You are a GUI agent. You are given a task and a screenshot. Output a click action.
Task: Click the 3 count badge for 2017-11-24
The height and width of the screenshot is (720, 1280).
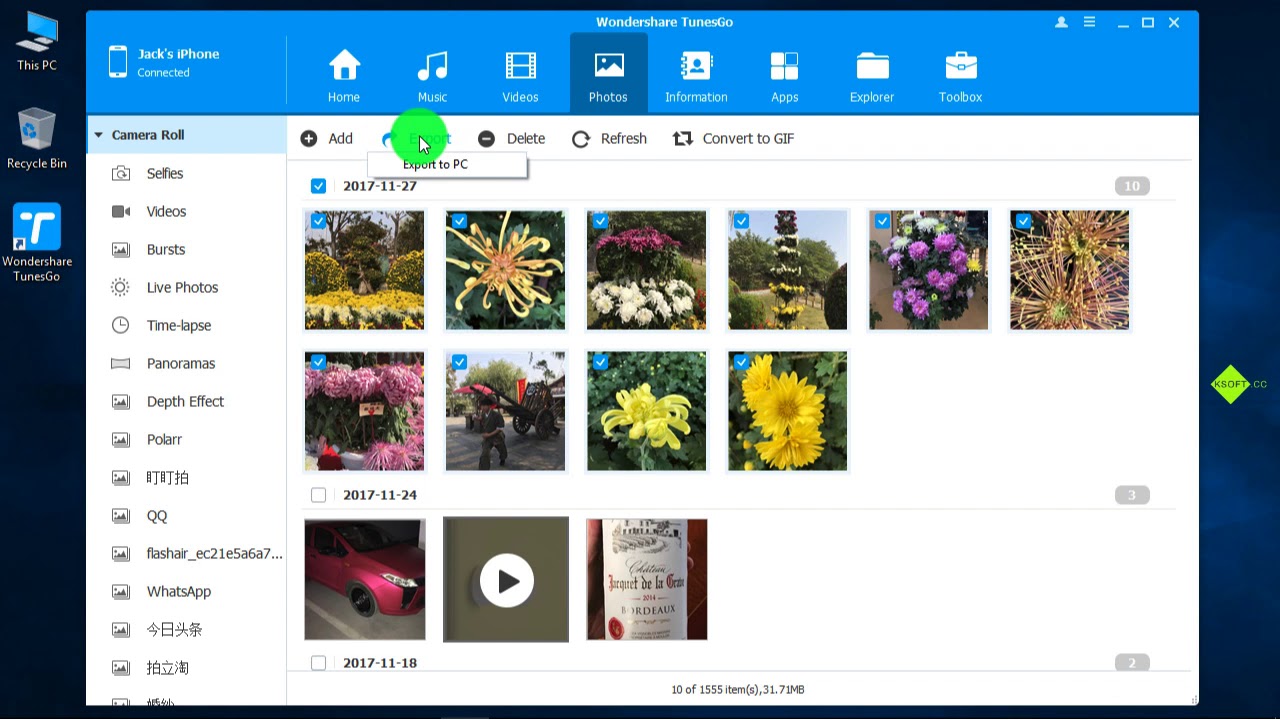pos(1132,495)
